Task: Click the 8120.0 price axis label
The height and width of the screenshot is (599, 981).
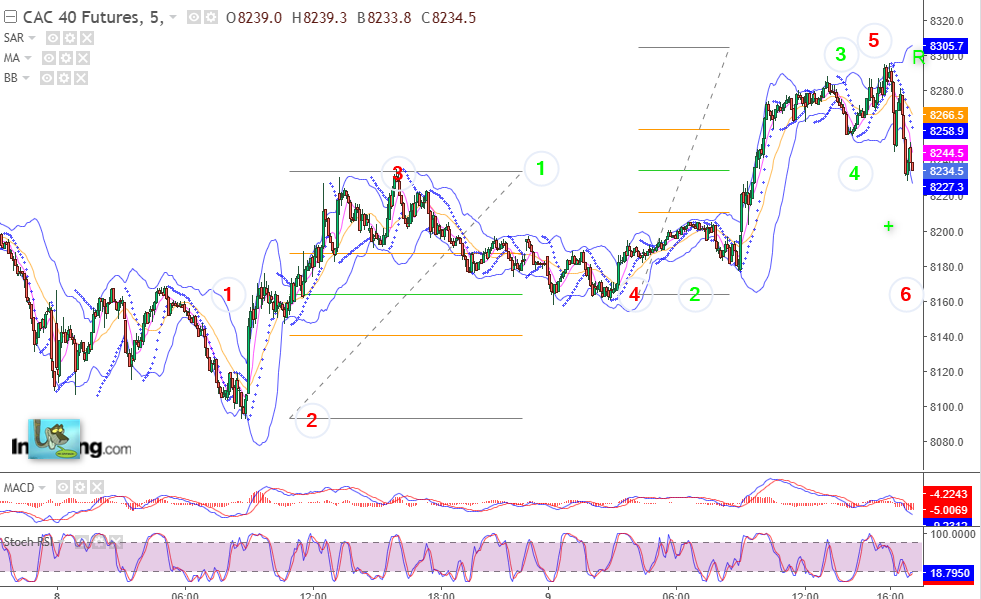Action: (947, 372)
